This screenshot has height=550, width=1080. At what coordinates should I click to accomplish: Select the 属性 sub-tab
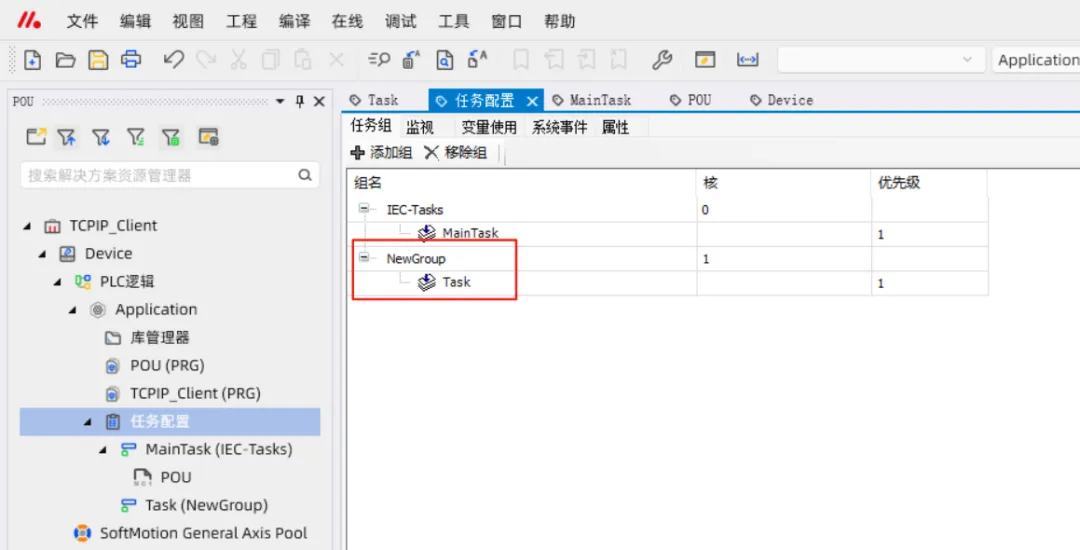click(615, 127)
